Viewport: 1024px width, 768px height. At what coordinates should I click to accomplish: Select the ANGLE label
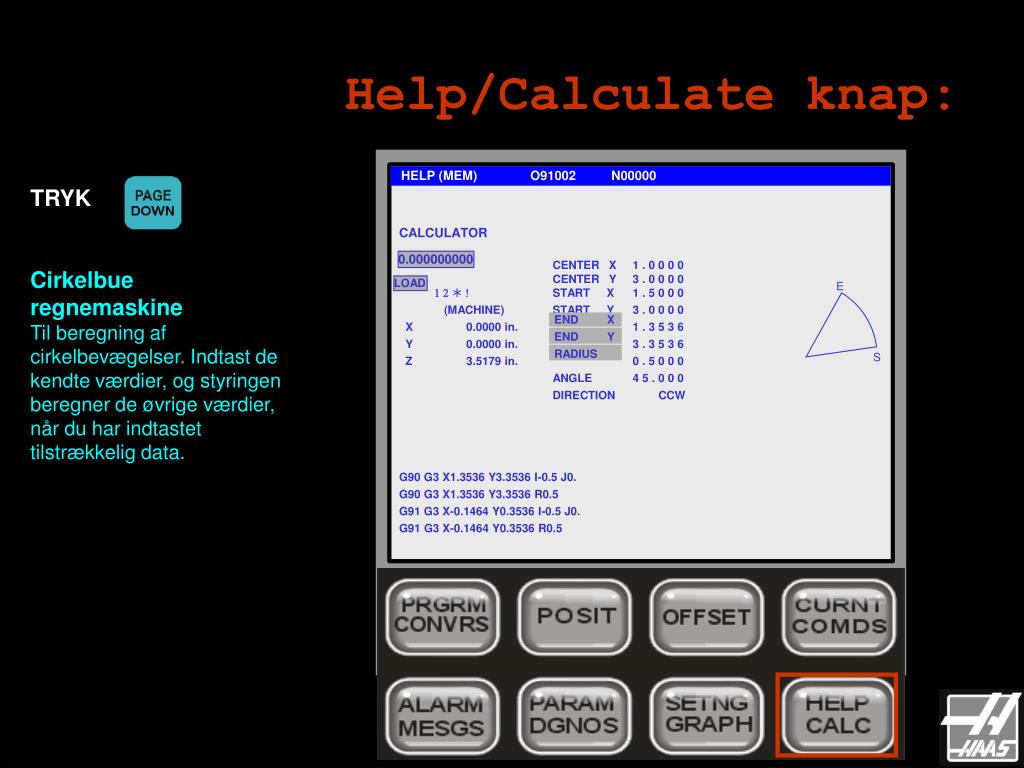572,378
